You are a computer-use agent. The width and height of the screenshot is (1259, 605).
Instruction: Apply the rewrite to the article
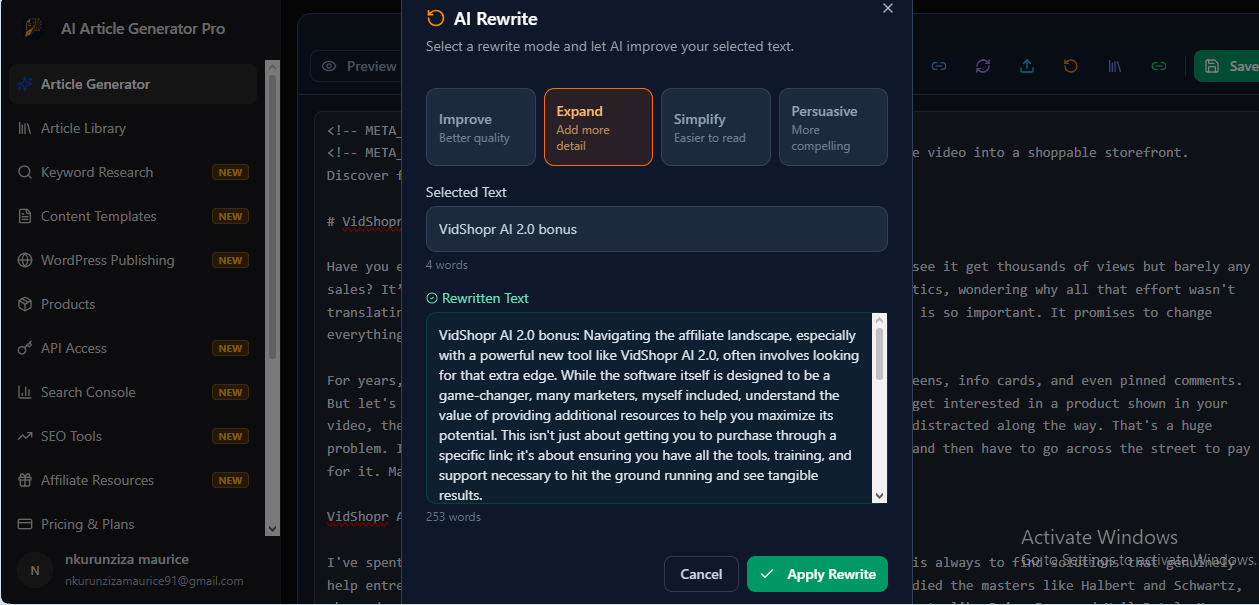[817, 574]
